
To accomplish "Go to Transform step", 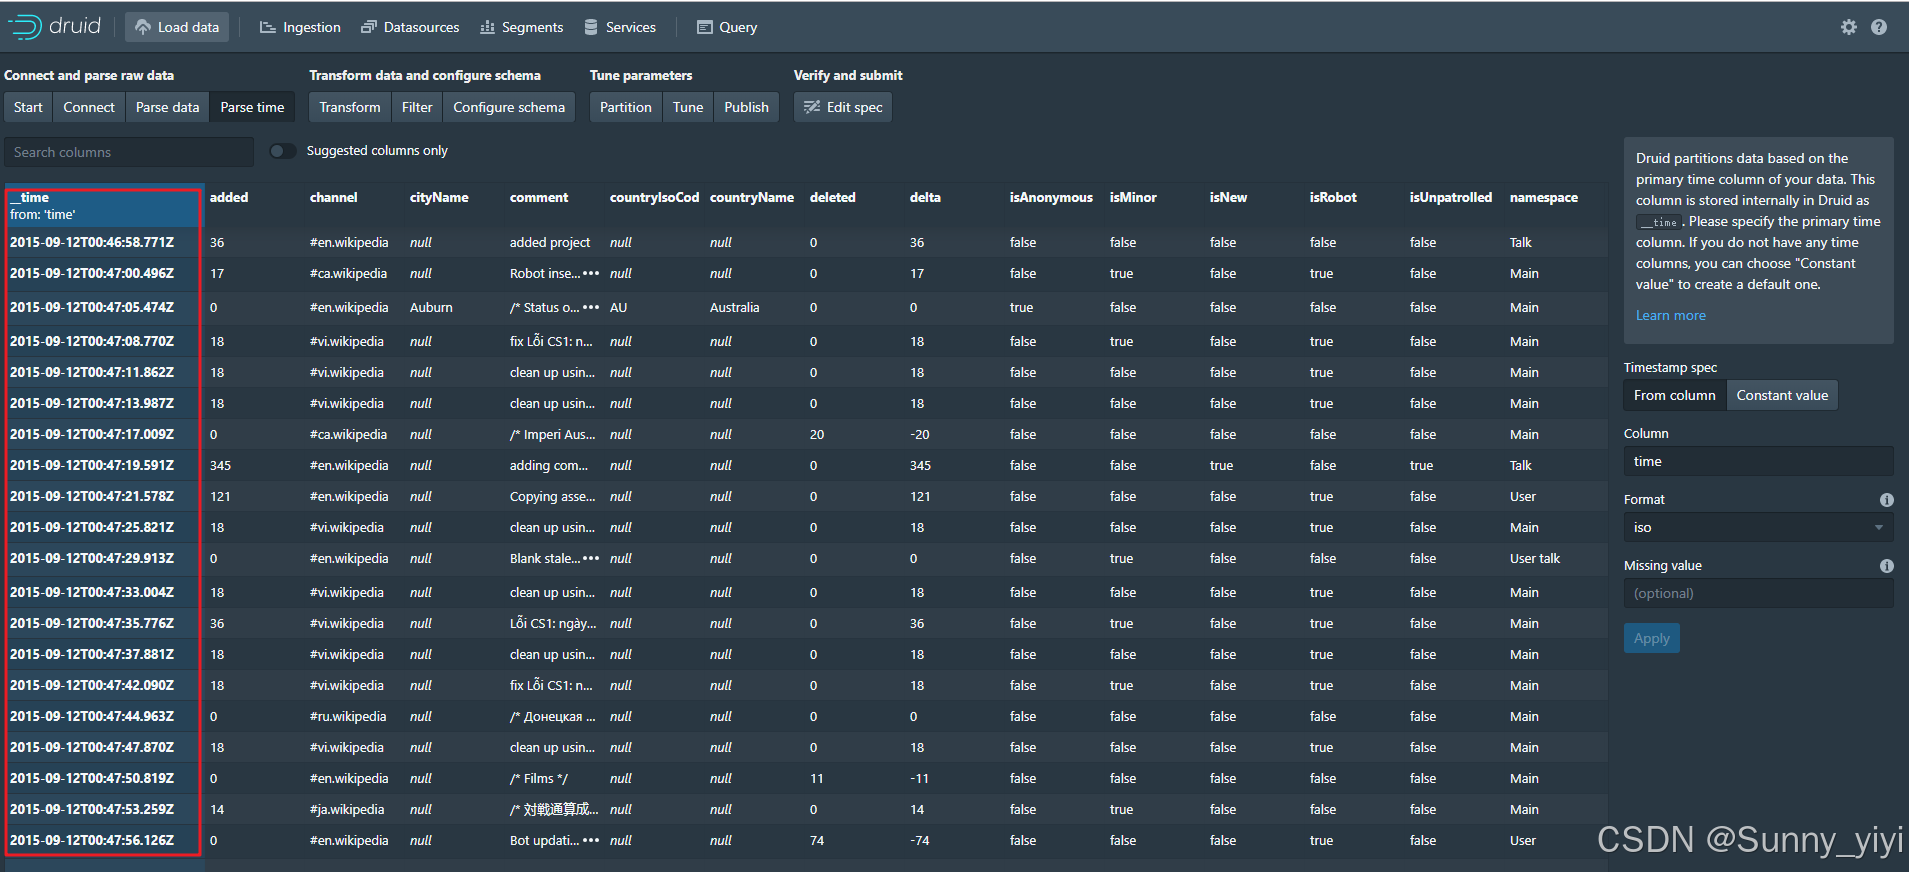I will click(x=350, y=107).
